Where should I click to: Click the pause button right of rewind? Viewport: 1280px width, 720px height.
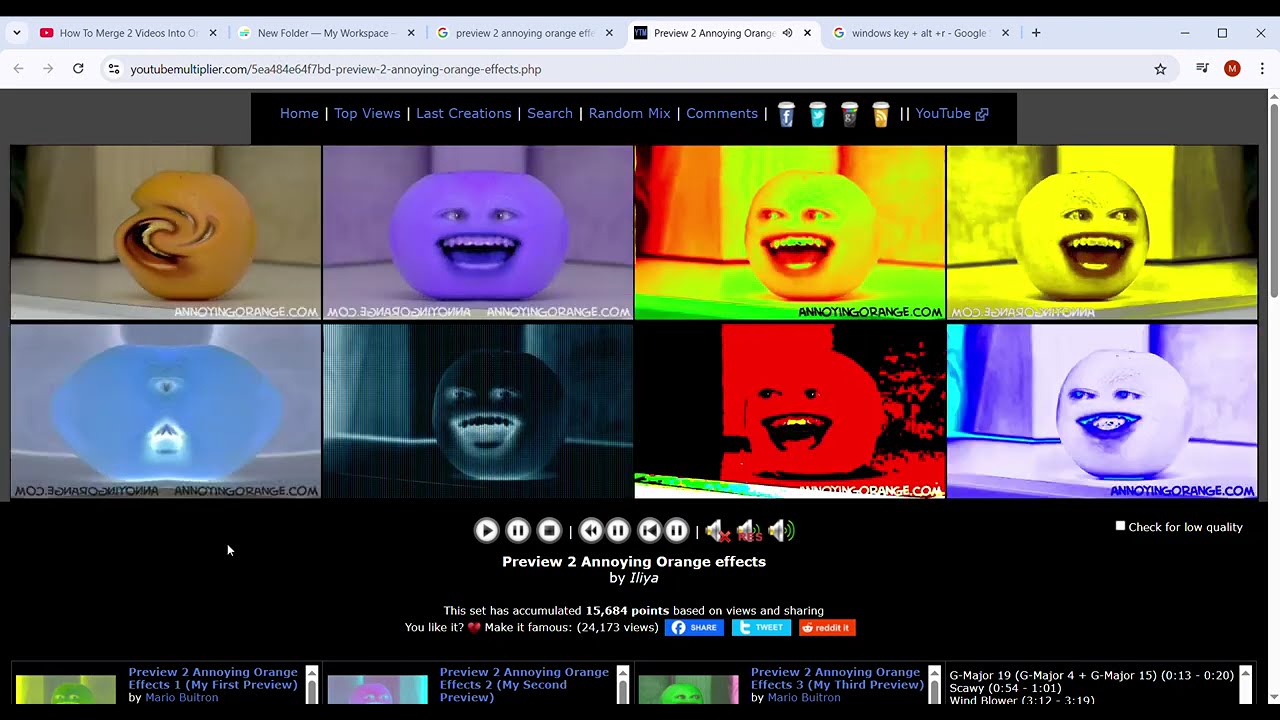[618, 531]
